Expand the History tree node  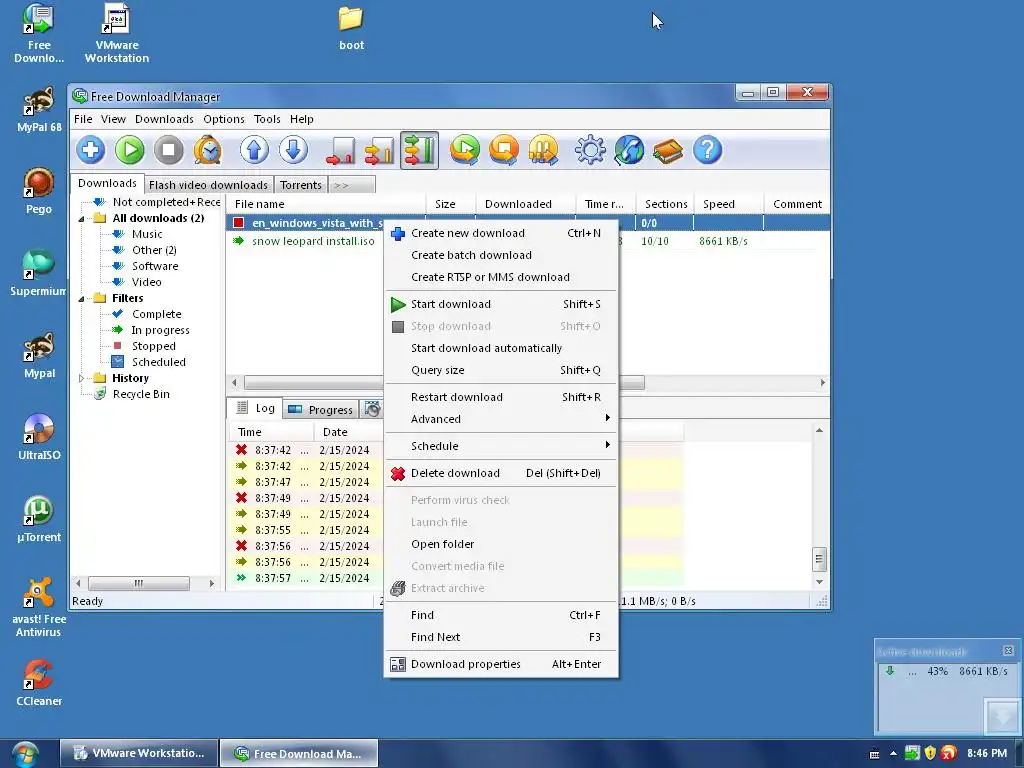(x=82, y=378)
